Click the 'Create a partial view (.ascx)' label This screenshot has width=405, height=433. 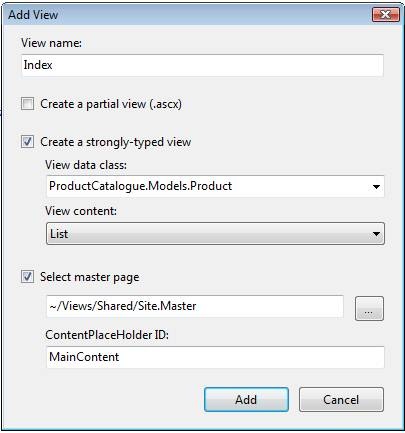pyautogui.click(x=111, y=104)
